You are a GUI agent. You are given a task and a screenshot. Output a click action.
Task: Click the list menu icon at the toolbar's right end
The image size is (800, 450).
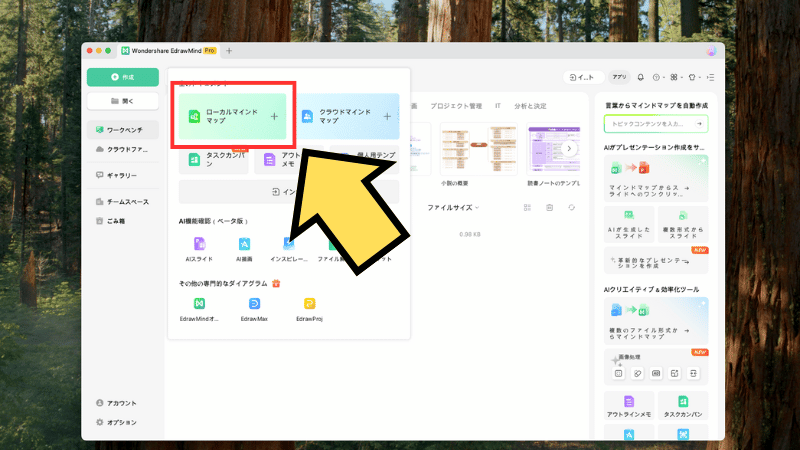pos(711,77)
